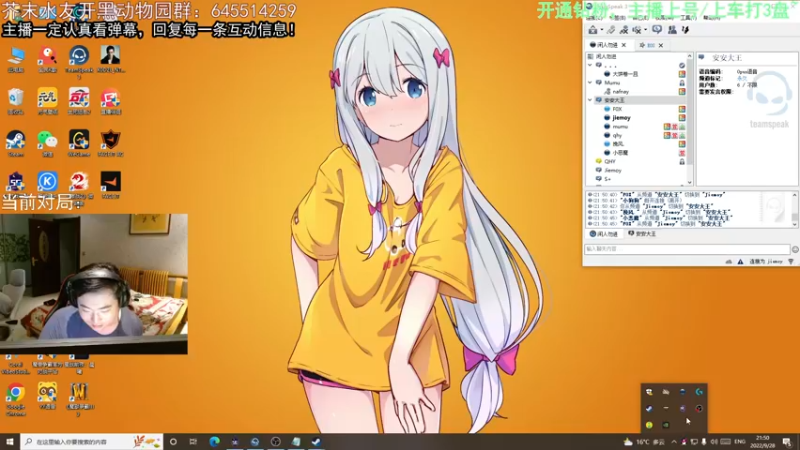The image size is (800, 450).
Task: Open connect icon dropdown arrow in TeamSpeak
Action: click(x=601, y=30)
